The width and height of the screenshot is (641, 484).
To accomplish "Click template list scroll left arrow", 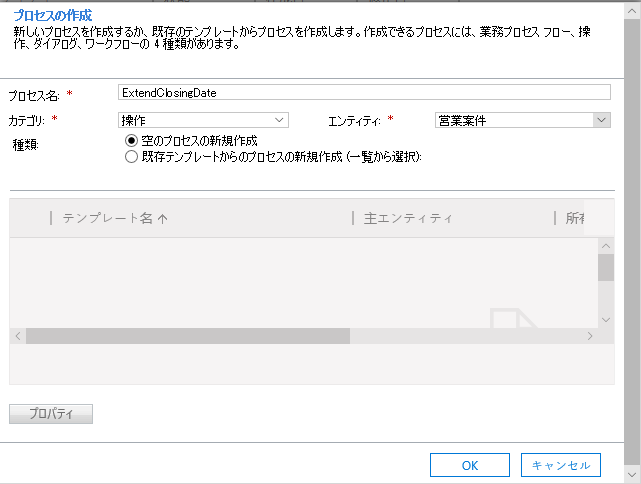I will (18, 336).
